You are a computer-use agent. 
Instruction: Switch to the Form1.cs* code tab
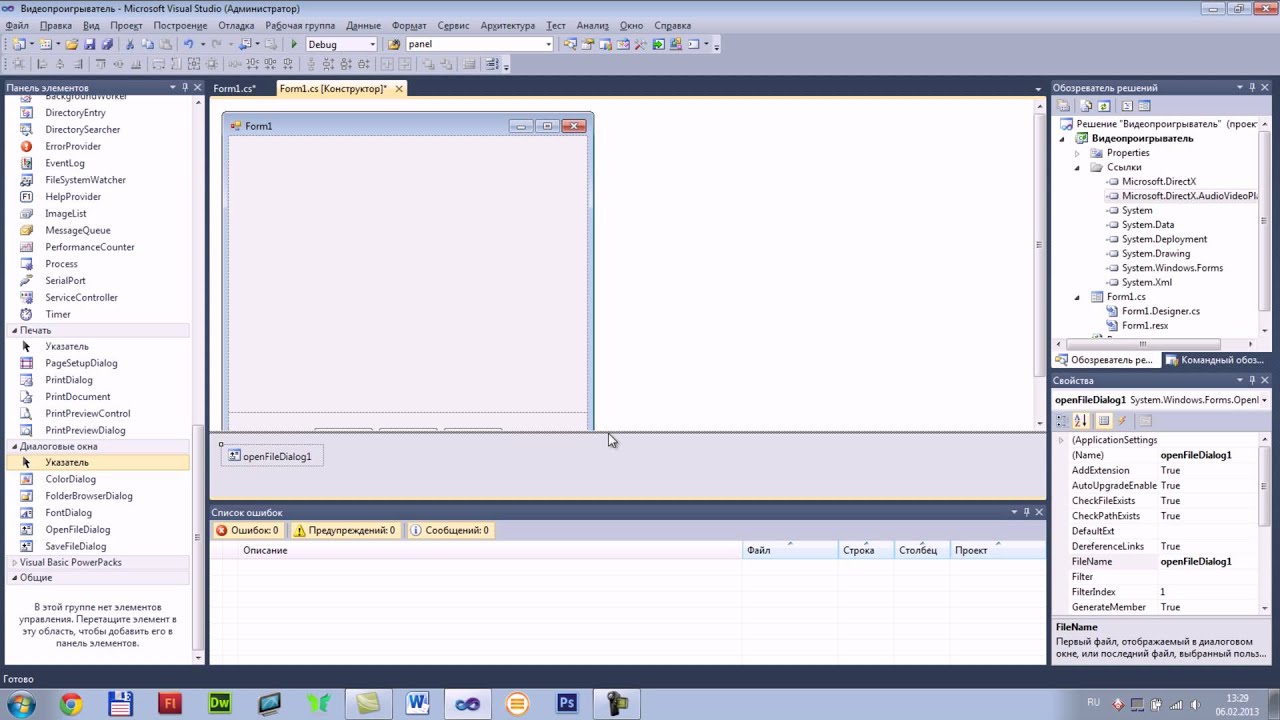tap(234, 89)
